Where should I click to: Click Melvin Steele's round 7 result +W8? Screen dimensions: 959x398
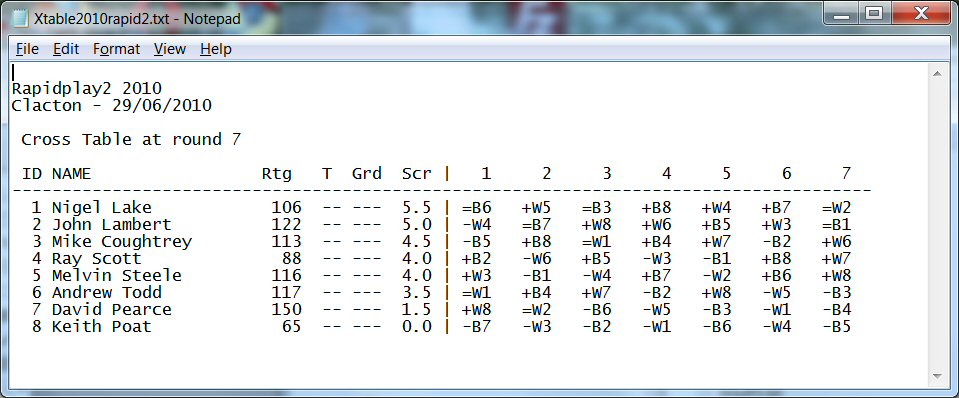tap(837, 276)
